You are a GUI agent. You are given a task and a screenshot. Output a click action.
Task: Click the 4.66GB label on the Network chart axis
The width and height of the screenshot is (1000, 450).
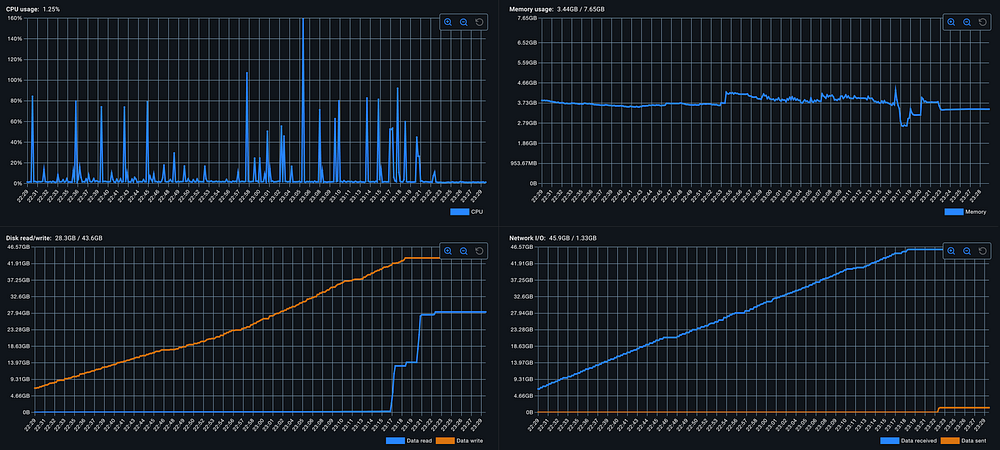coord(522,396)
